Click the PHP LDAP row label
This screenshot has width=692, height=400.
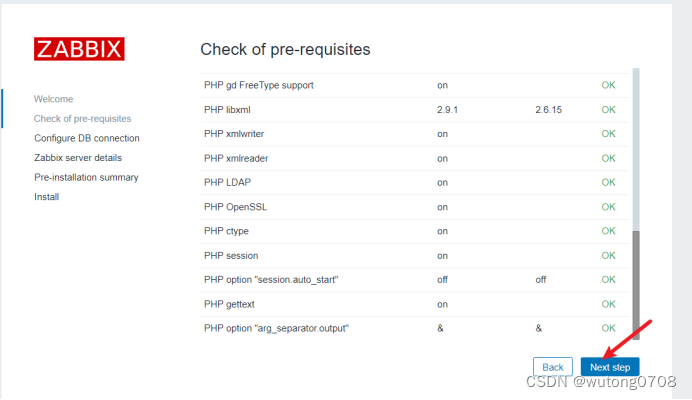227,182
